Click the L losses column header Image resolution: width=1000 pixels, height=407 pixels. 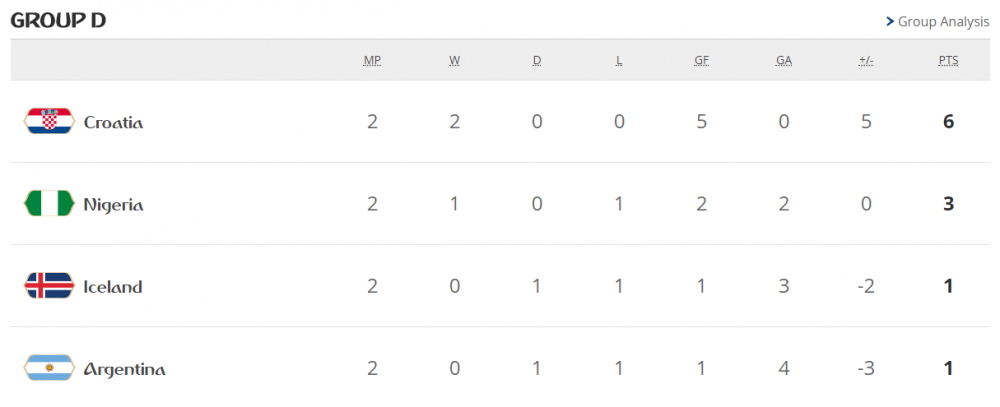point(619,61)
